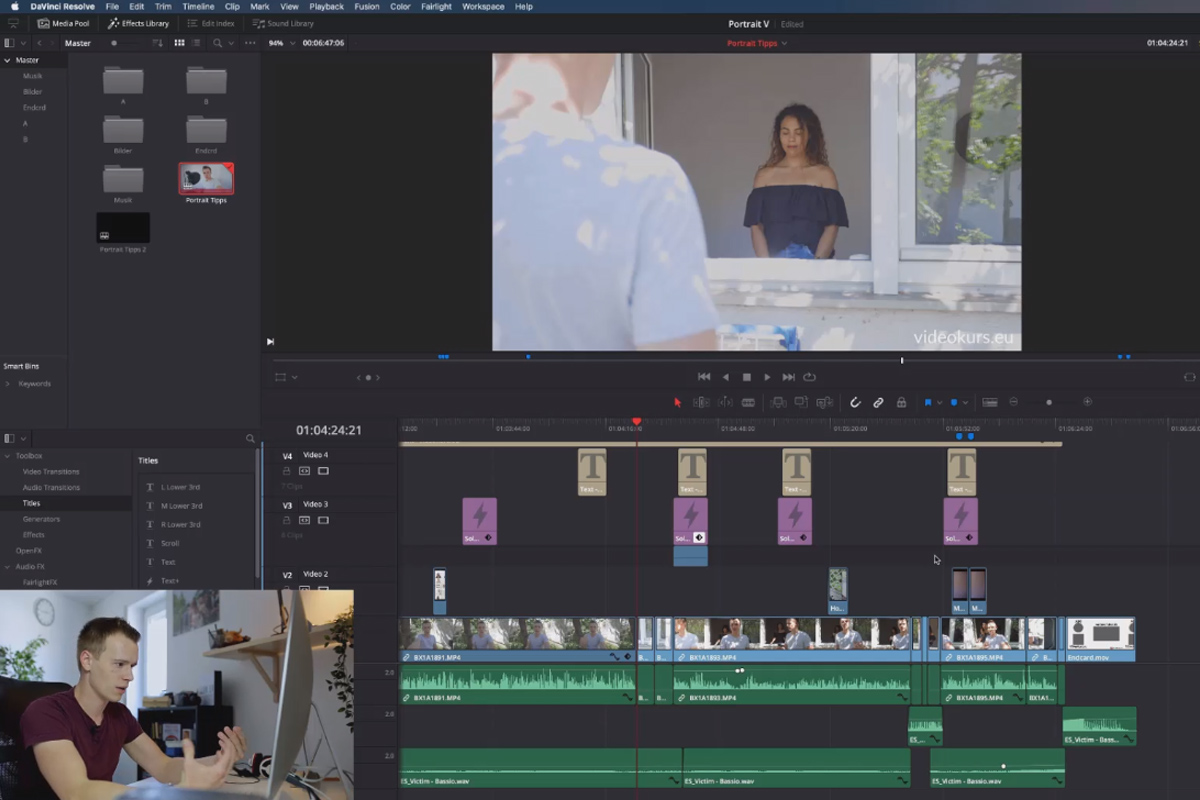Click the Overwrite Clip icon
The image size is (1200, 800).
801,402
